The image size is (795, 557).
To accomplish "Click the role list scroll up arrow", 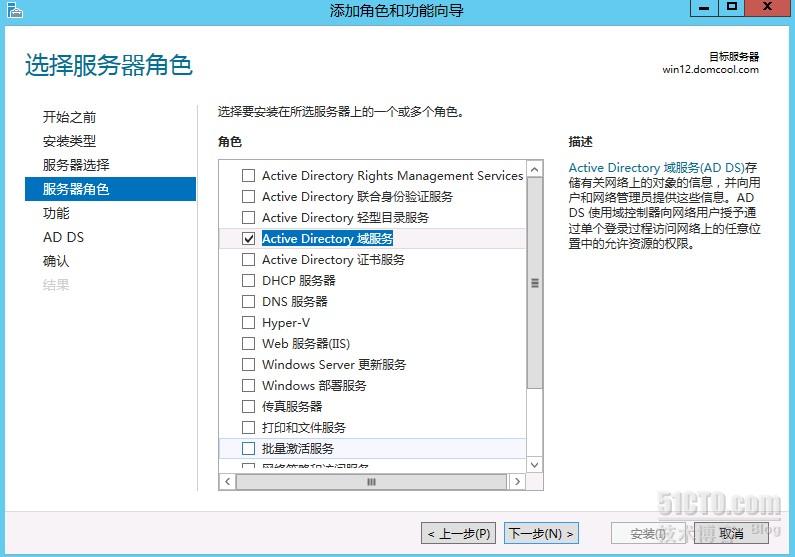I will click(534, 171).
